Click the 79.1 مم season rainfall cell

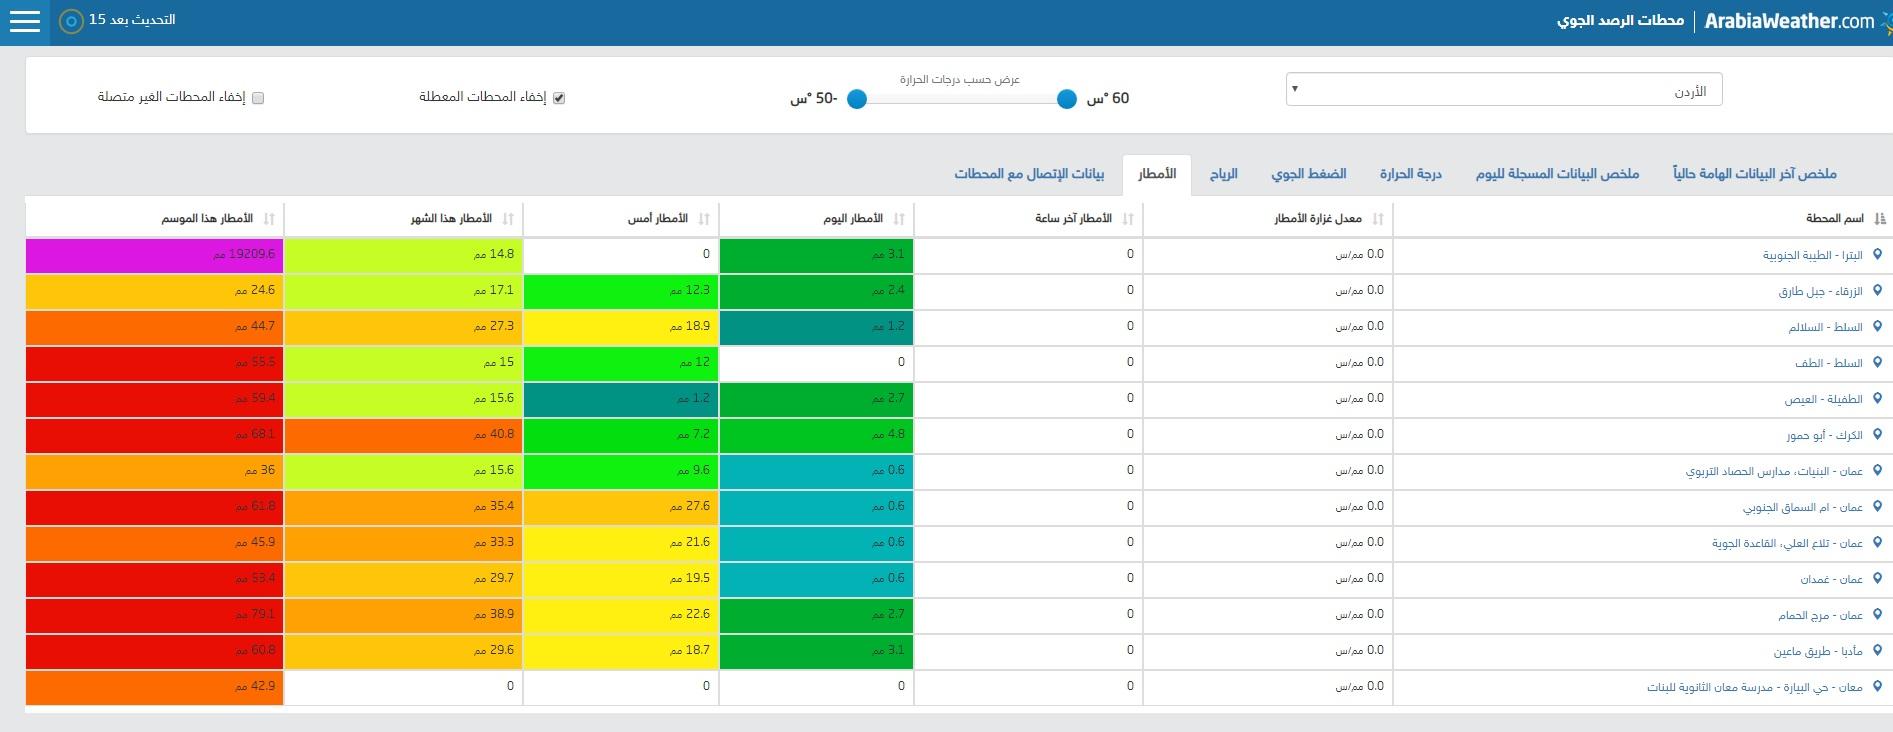pyautogui.click(x=155, y=615)
